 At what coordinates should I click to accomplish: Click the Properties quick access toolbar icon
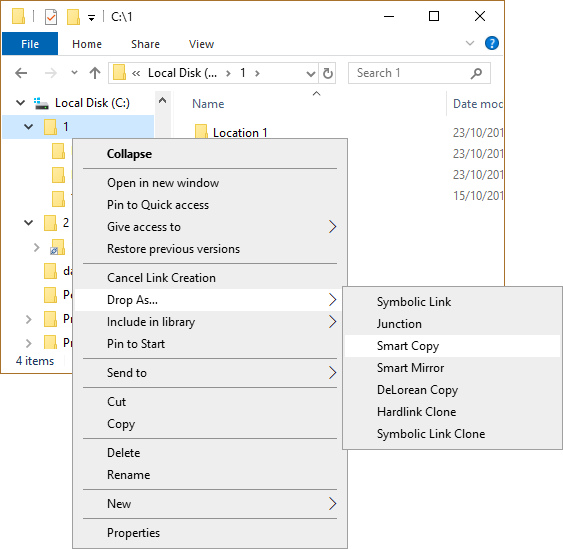pos(51,17)
